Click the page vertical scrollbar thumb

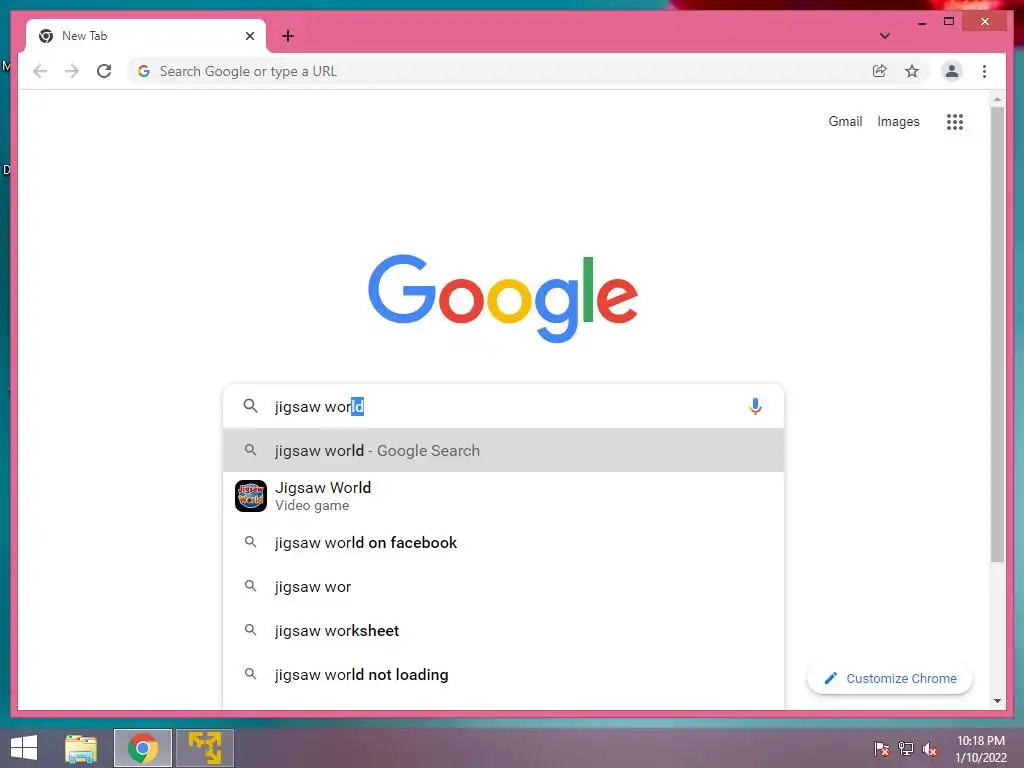(x=997, y=333)
